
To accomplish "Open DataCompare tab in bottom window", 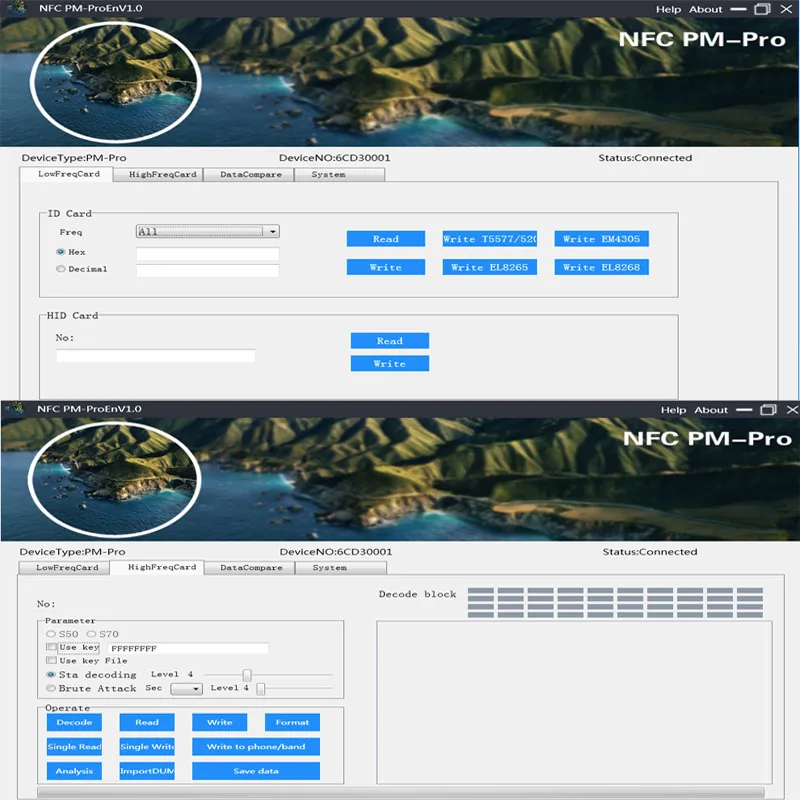I will click(249, 567).
